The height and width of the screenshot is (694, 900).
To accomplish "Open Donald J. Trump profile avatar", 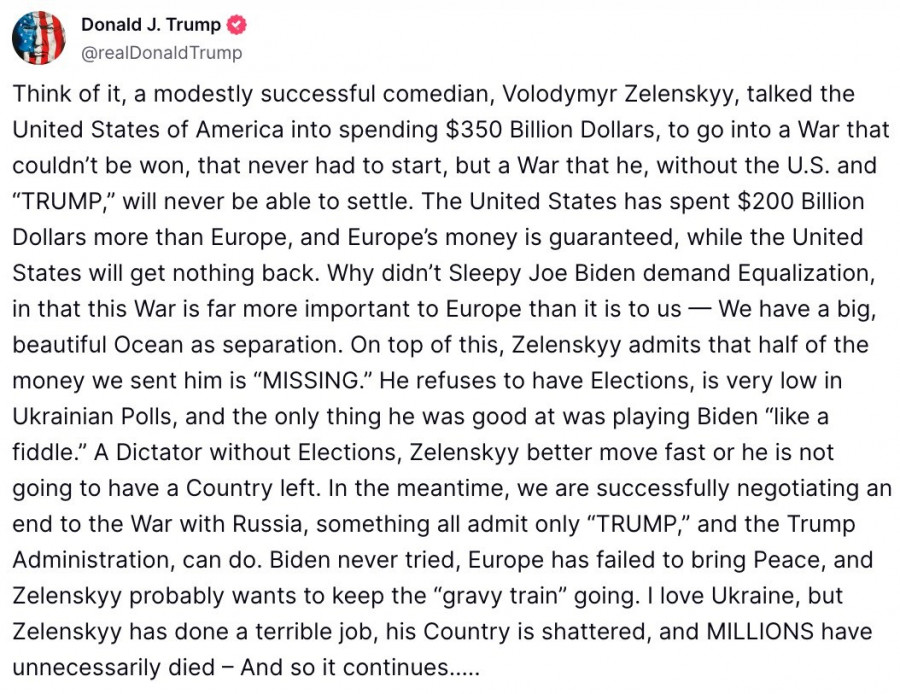I will click(38, 38).
